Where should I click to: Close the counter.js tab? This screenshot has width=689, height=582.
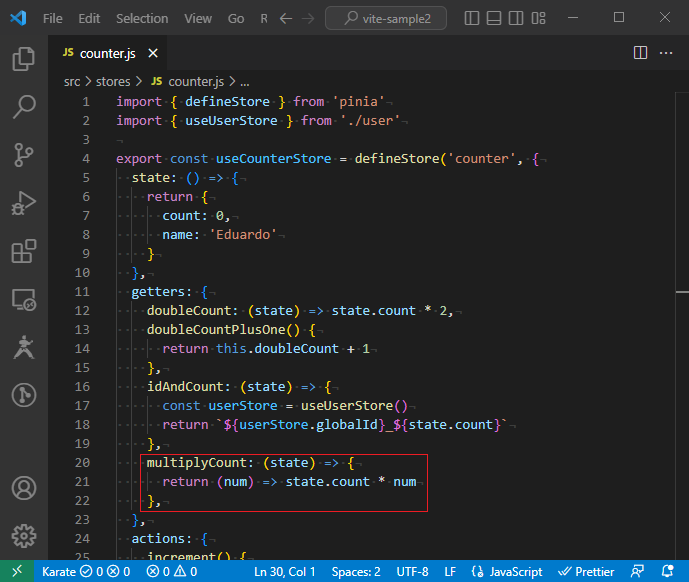tap(153, 53)
